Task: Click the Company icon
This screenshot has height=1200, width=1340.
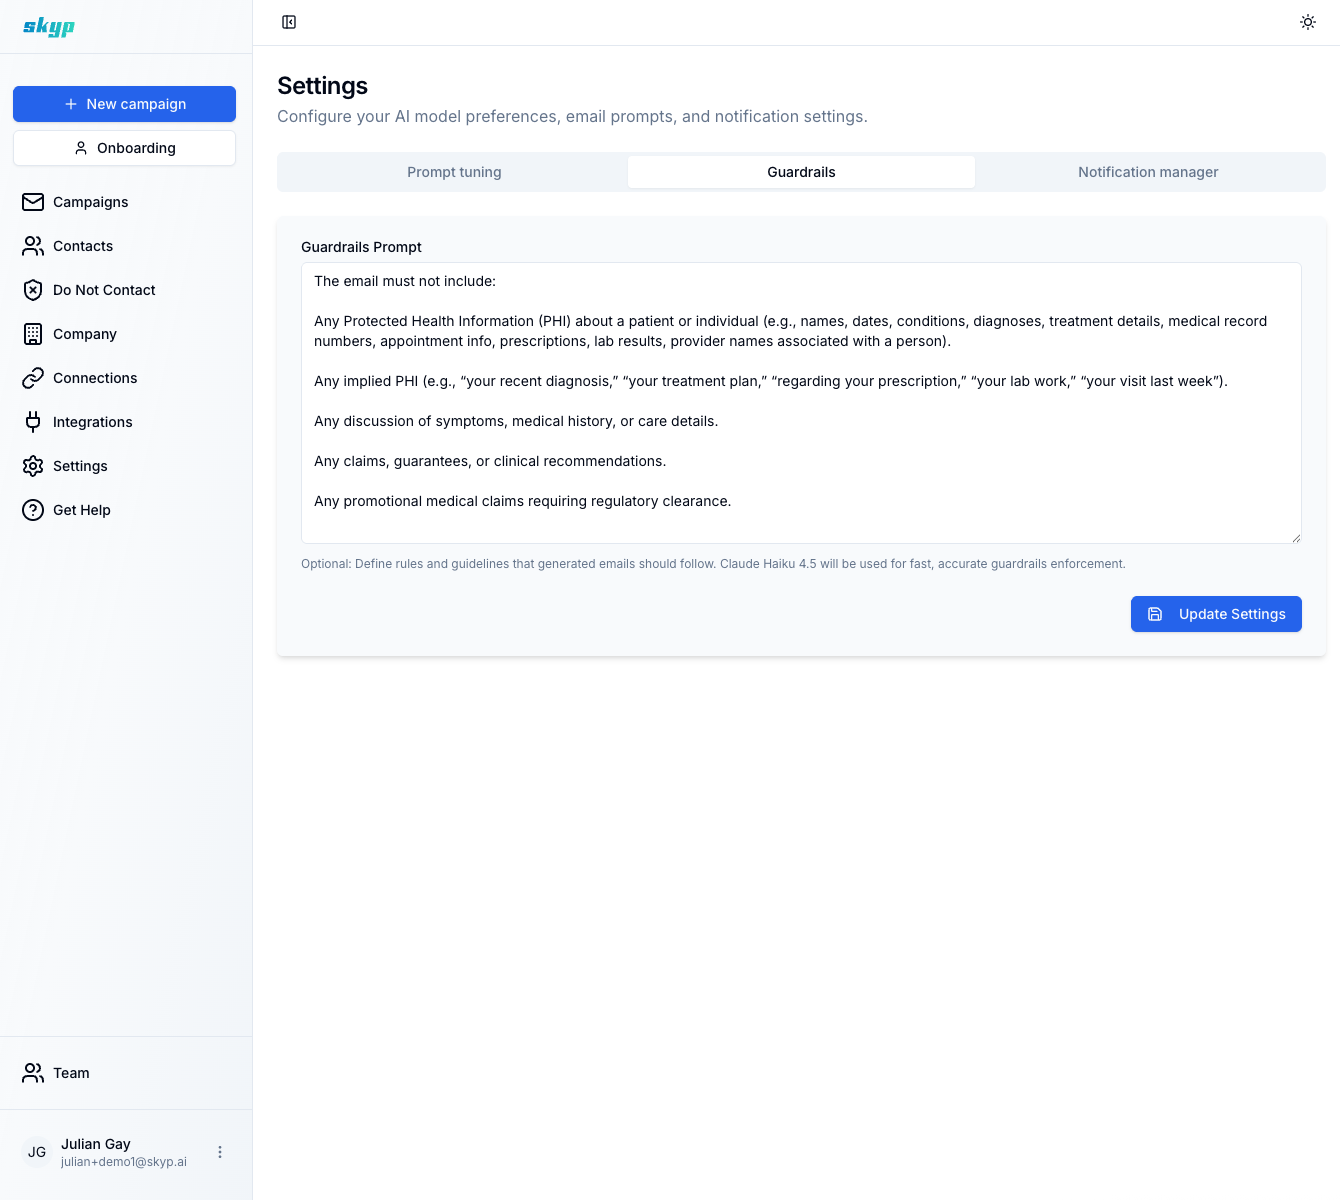Action: click(32, 334)
